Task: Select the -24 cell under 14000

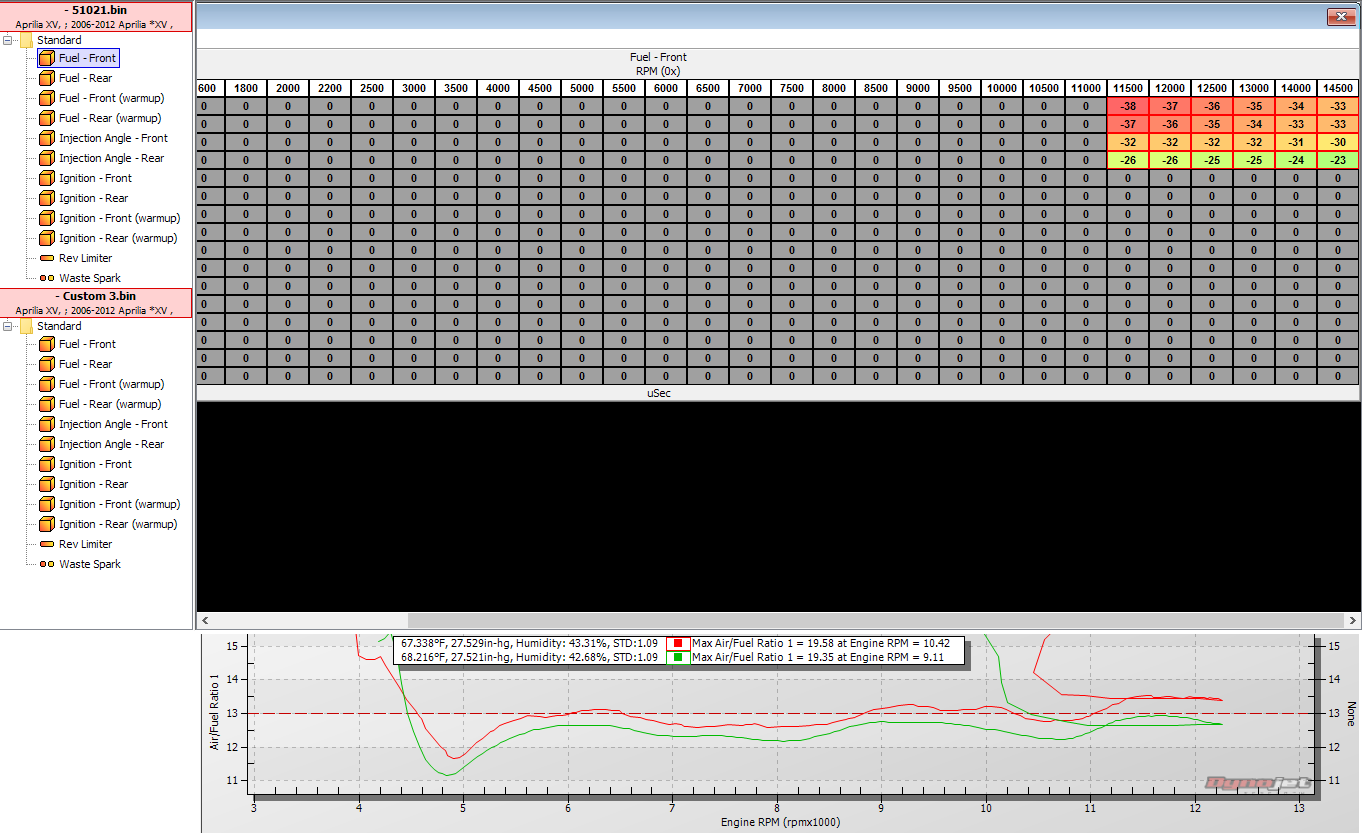Action: point(1296,160)
